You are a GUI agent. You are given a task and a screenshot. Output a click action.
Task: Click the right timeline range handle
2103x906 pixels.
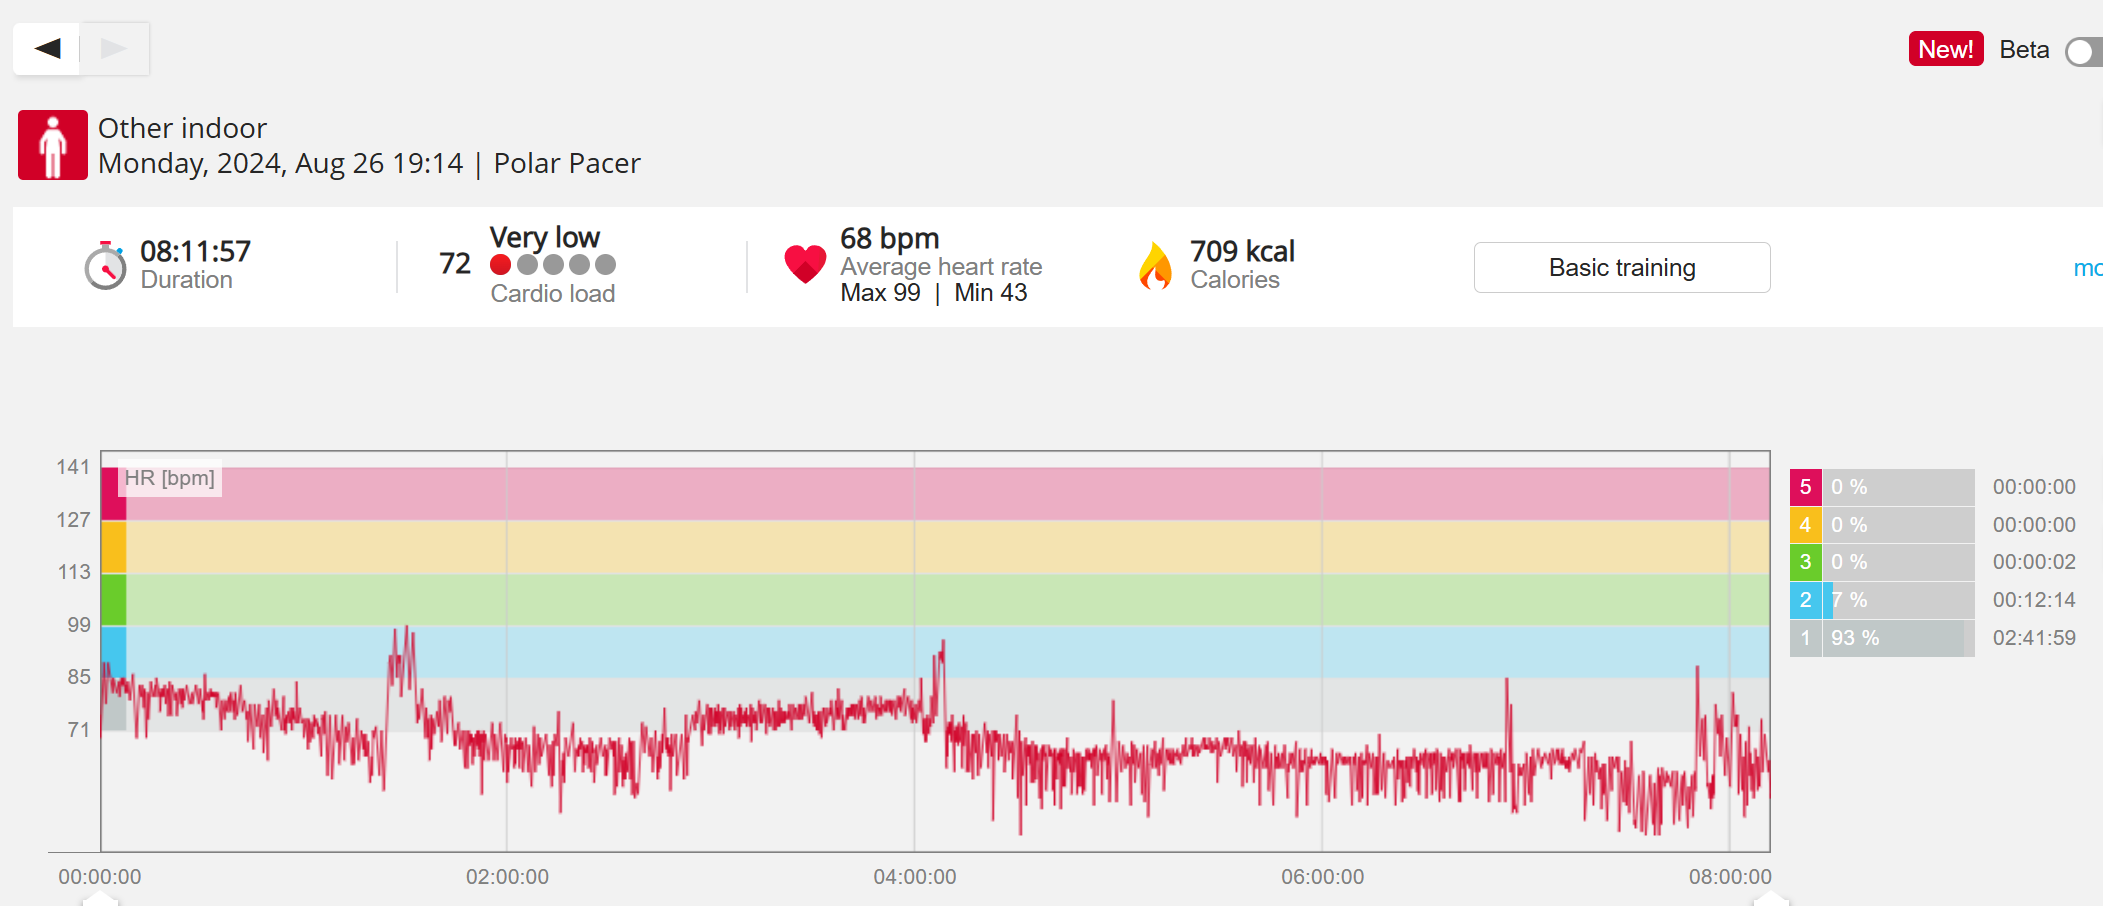click(x=1770, y=899)
